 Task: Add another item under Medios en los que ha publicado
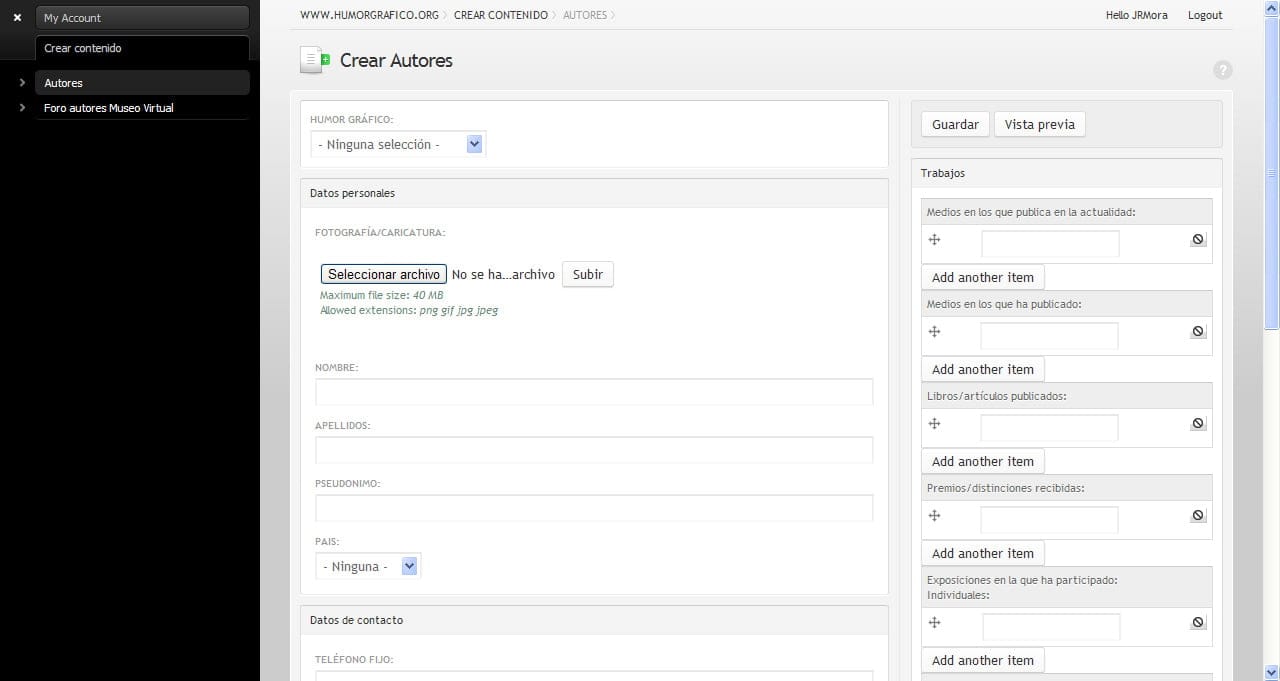pos(982,369)
